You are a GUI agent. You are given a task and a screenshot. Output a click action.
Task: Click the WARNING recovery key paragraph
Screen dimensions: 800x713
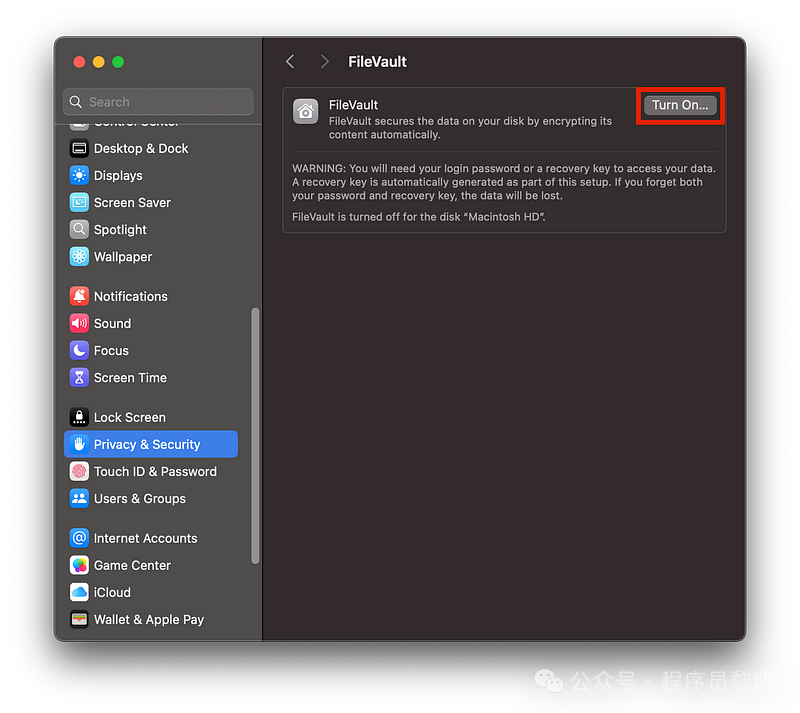tap(504, 182)
